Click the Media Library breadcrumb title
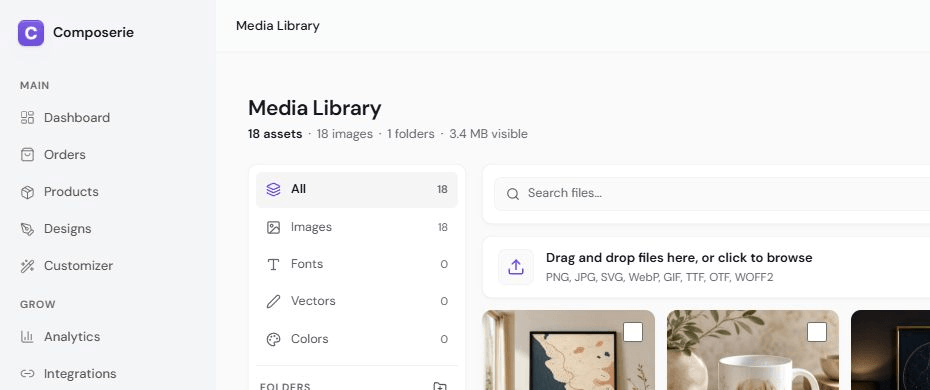Image resolution: width=930 pixels, height=390 pixels. click(278, 26)
